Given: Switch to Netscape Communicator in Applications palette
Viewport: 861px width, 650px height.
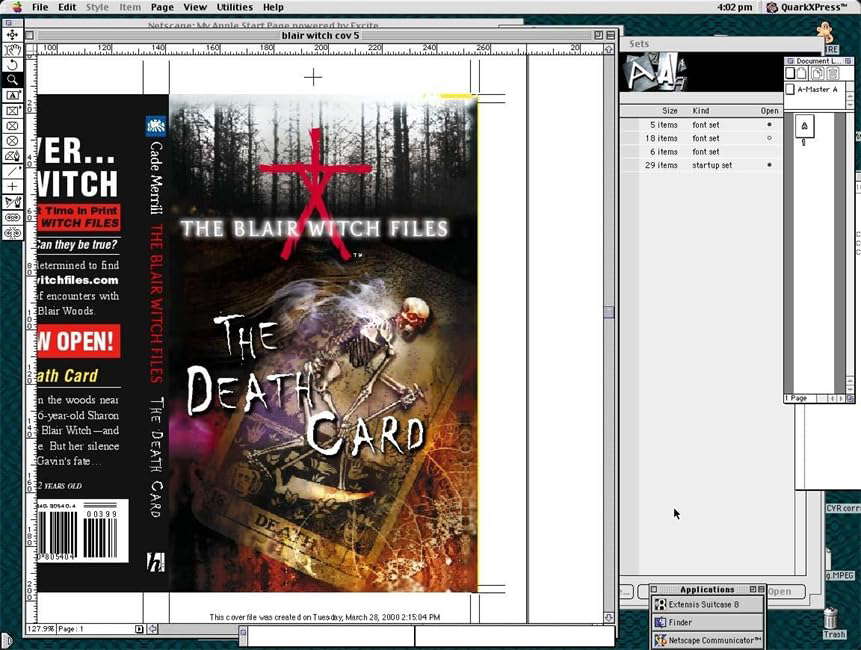Looking at the screenshot, I should pos(707,640).
